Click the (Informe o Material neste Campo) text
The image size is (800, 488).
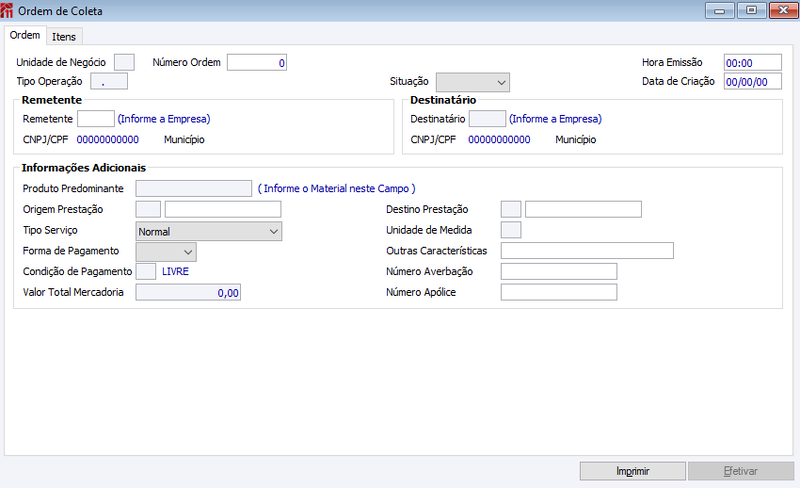click(x=336, y=188)
